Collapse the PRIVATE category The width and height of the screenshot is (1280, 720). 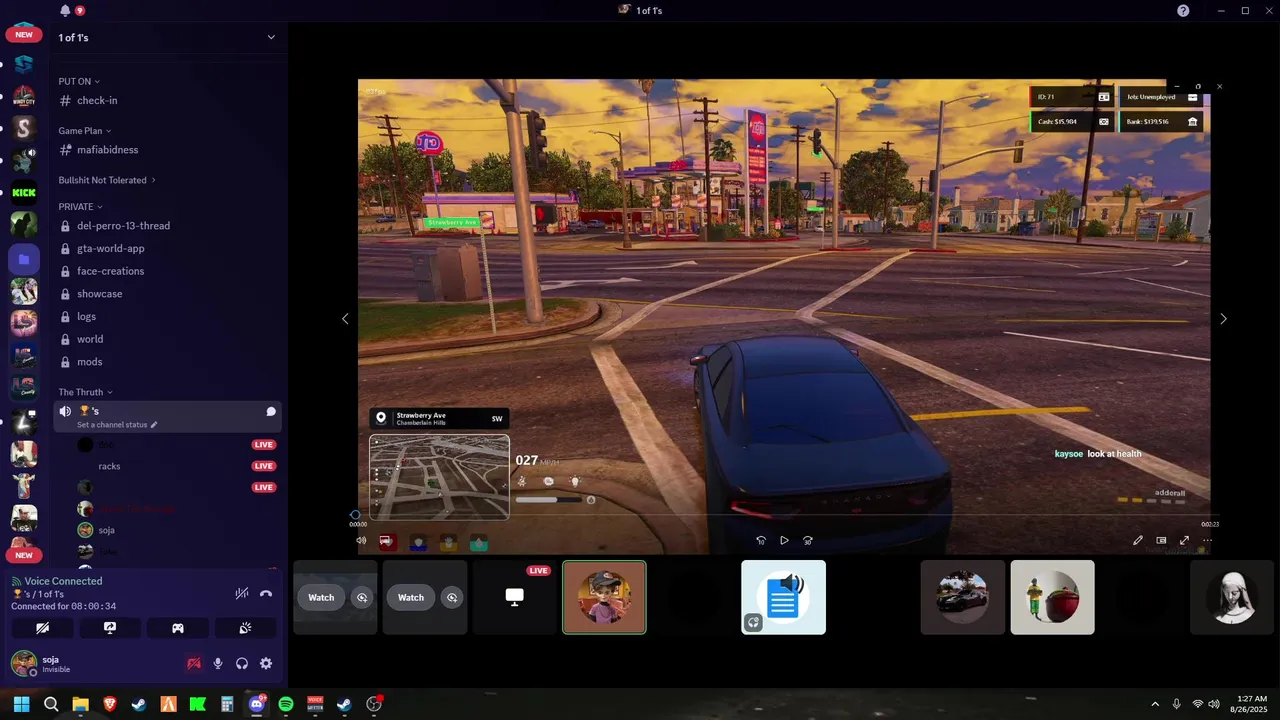(x=80, y=206)
